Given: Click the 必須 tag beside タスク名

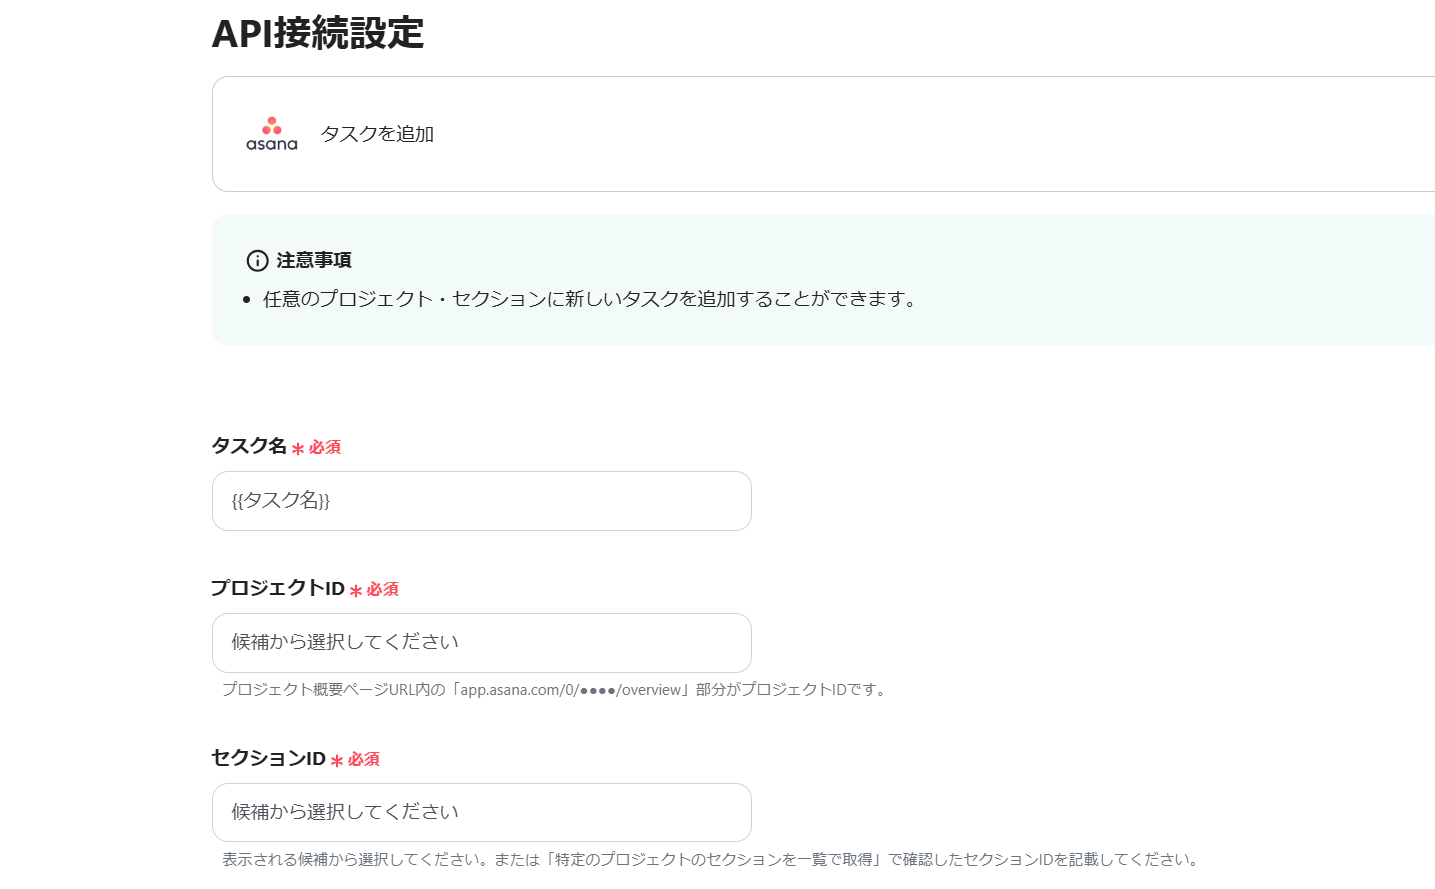Looking at the screenshot, I should tap(325, 447).
